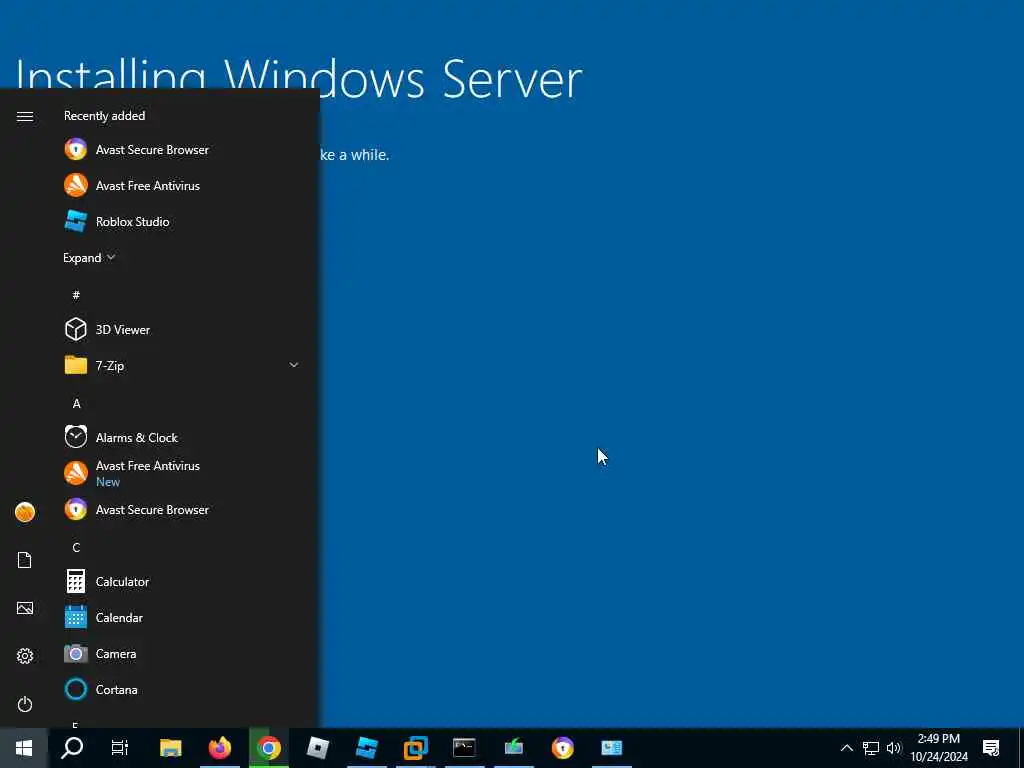Launch Firefox from taskbar

[x=219, y=748]
